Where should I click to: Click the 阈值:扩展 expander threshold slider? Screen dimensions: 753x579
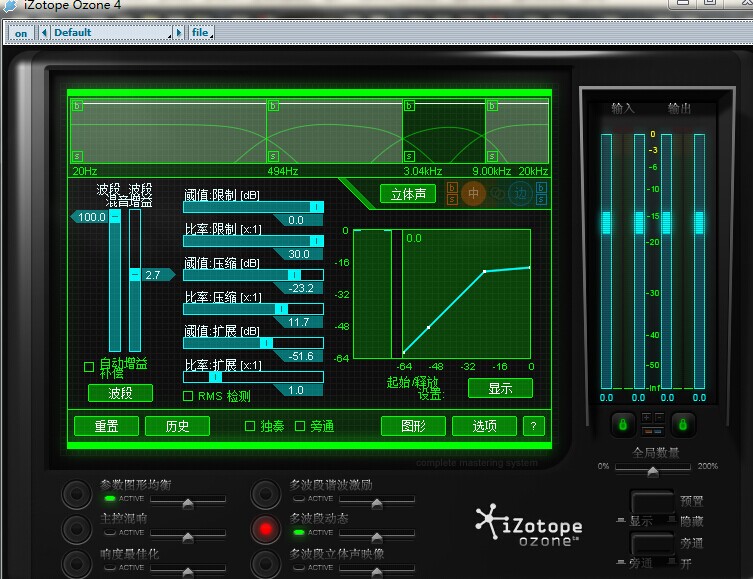click(254, 343)
